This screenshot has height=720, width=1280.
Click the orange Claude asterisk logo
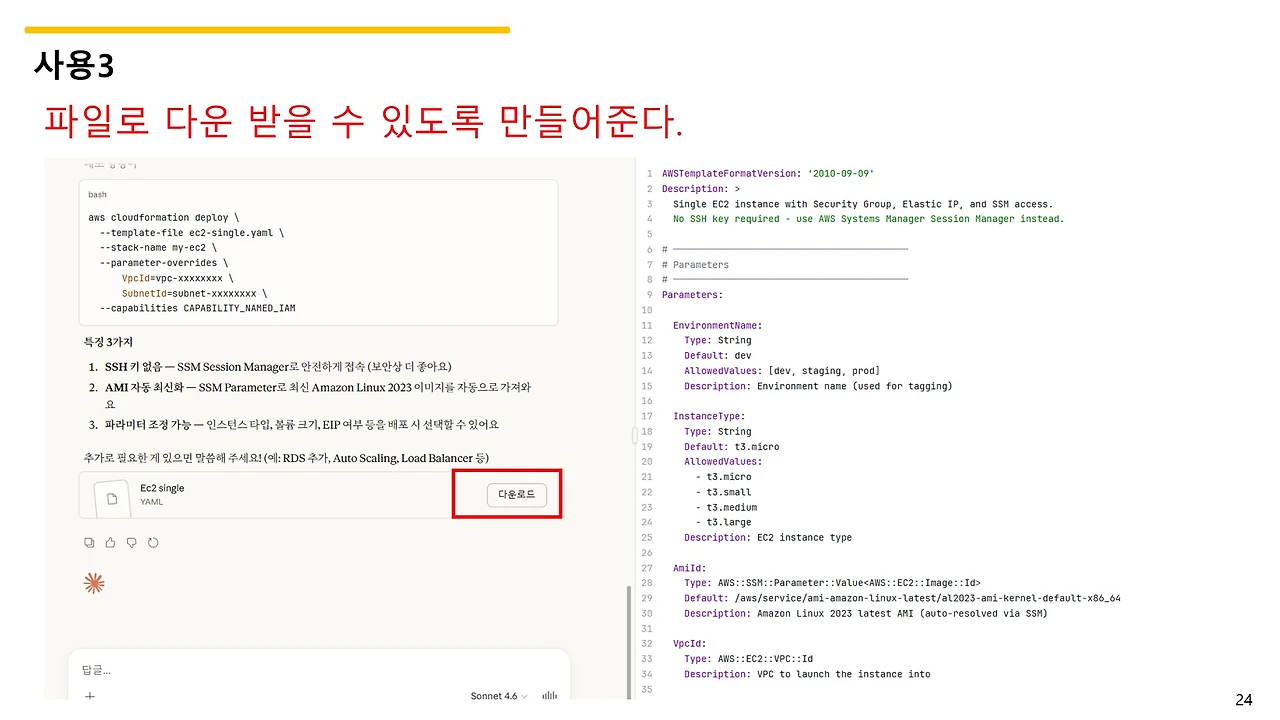(x=94, y=583)
